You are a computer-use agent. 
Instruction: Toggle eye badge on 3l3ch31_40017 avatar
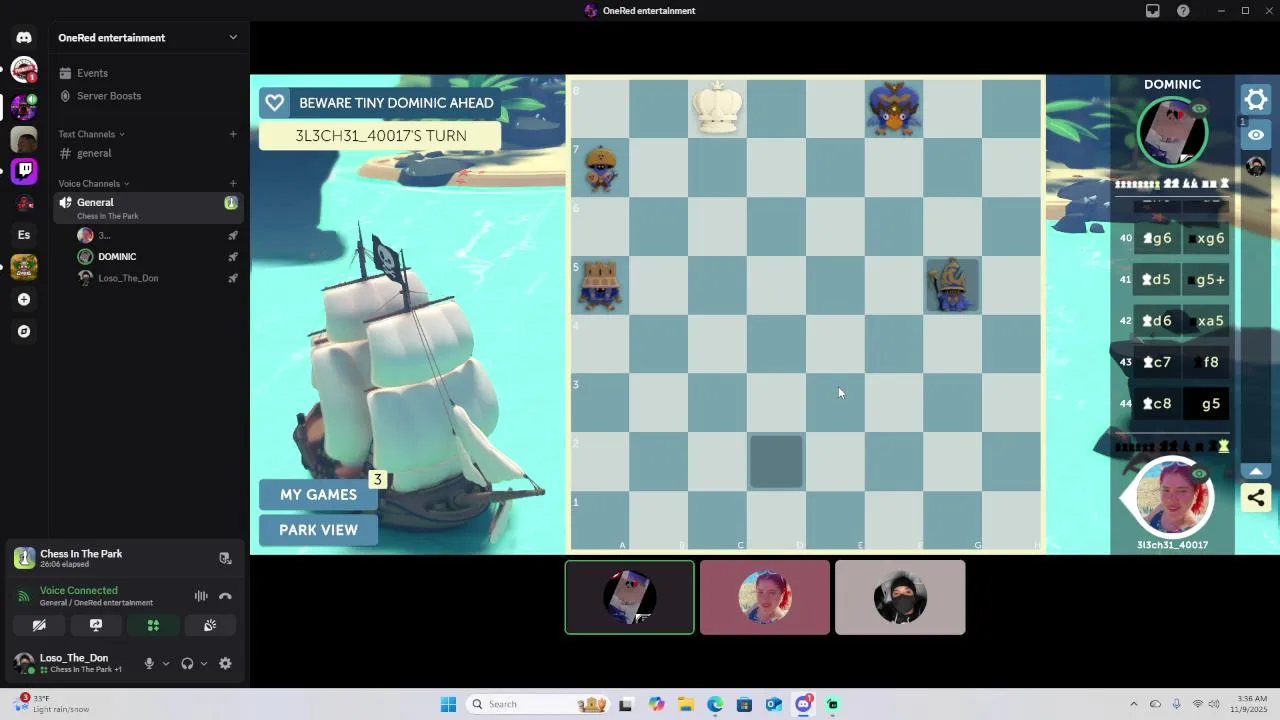coord(1199,474)
